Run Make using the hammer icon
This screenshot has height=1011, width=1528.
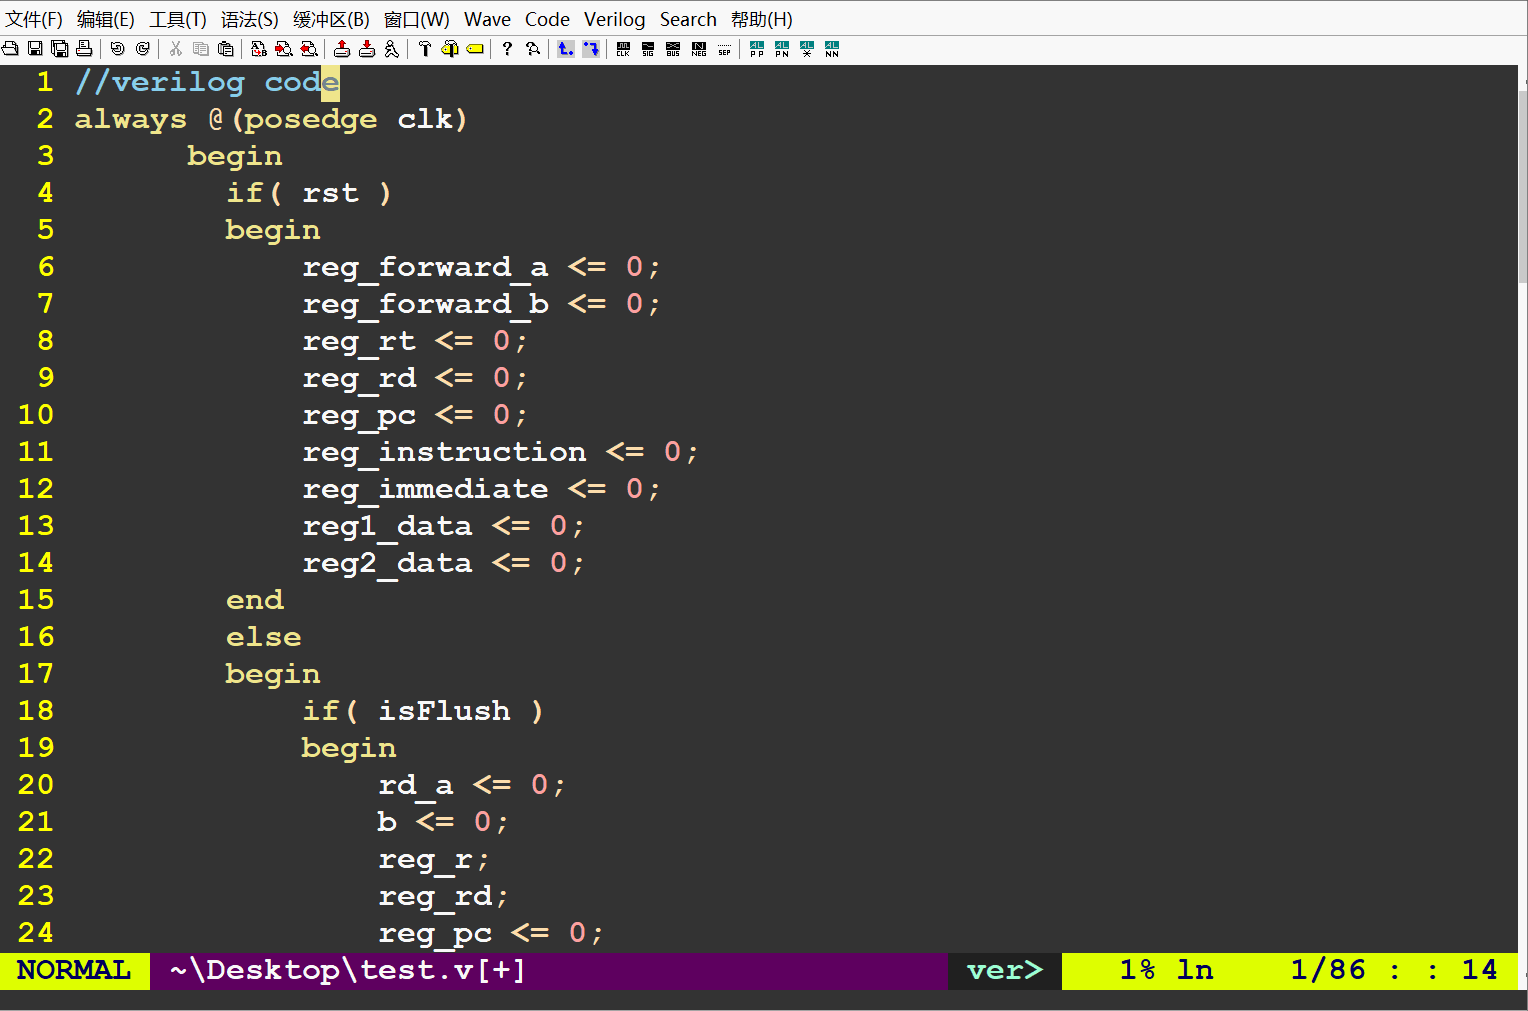(x=425, y=49)
